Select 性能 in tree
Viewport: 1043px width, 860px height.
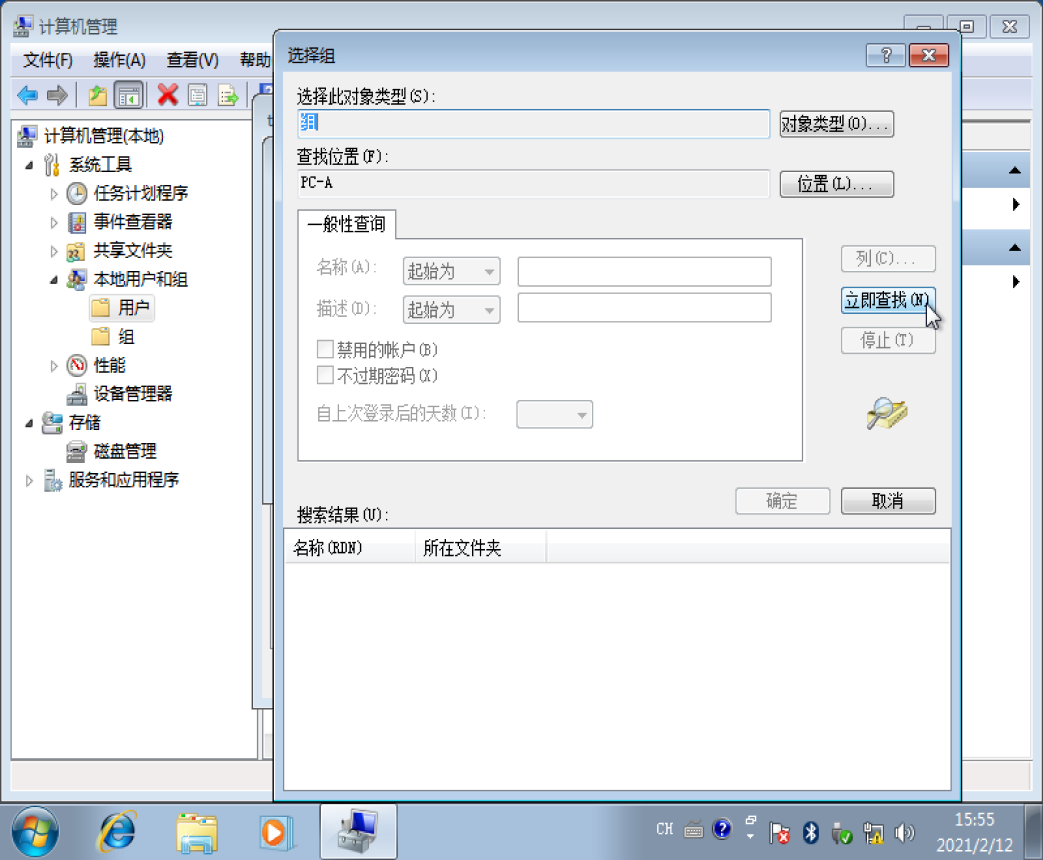coord(109,365)
